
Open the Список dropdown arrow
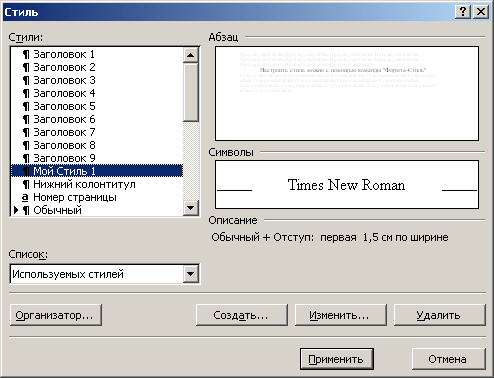[x=191, y=274]
